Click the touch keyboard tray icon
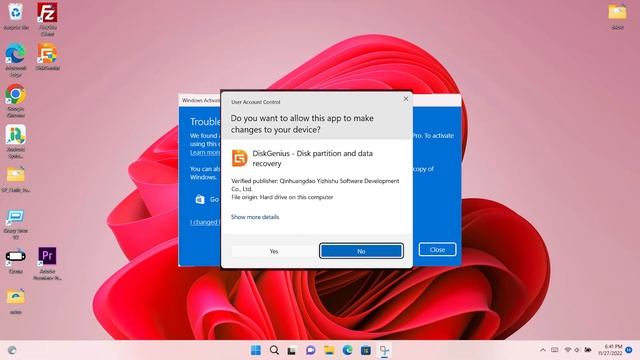Viewport: 640px width, 360px height. (554, 350)
